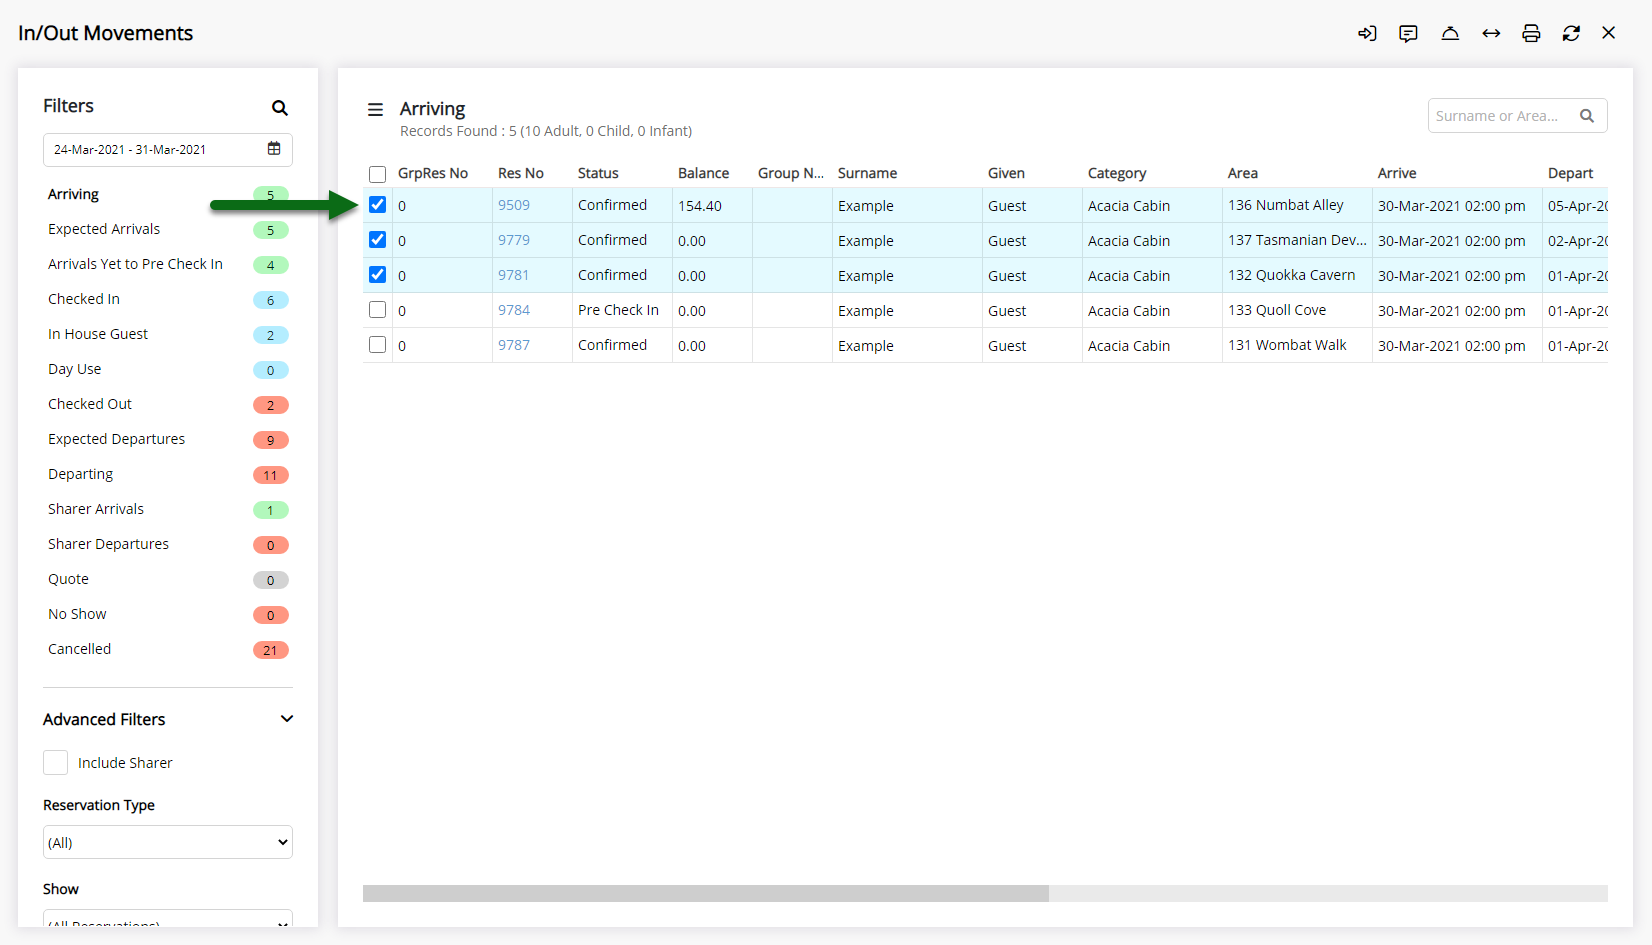Image resolution: width=1652 pixels, height=945 pixels.
Task: Sort by the Area column header
Action: click(x=1243, y=173)
